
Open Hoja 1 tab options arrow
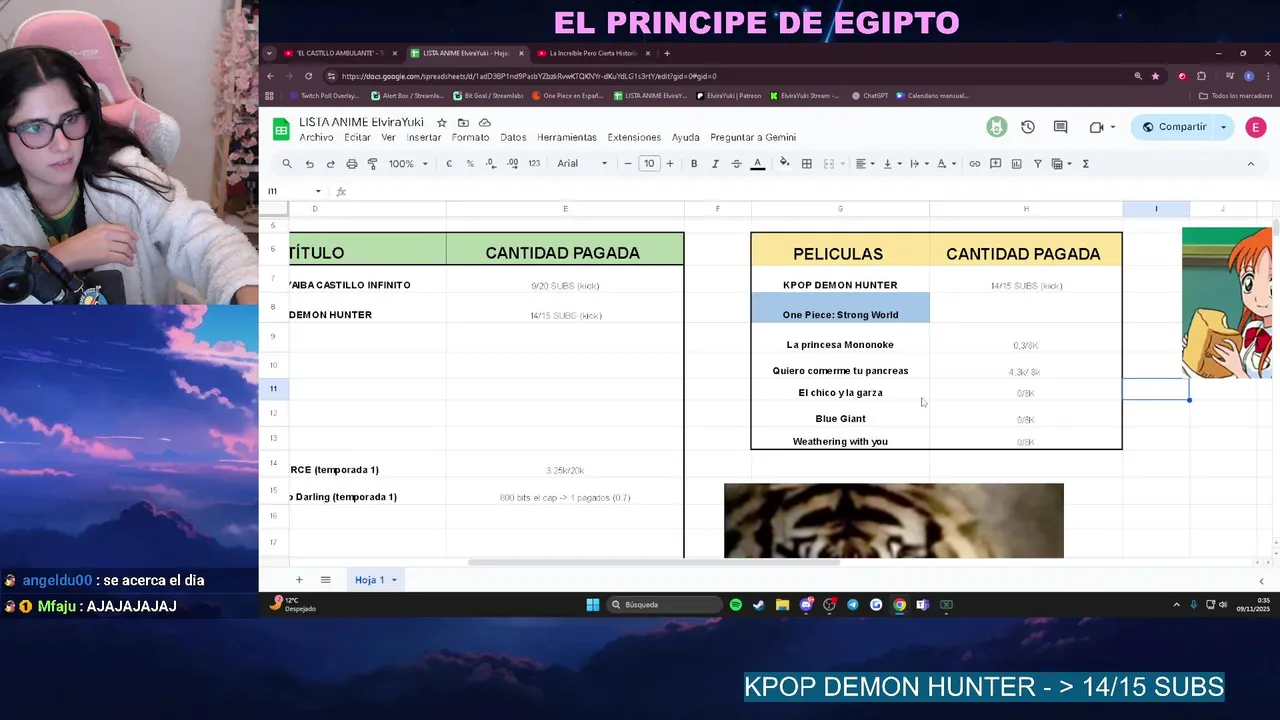click(x=394, y=580)
